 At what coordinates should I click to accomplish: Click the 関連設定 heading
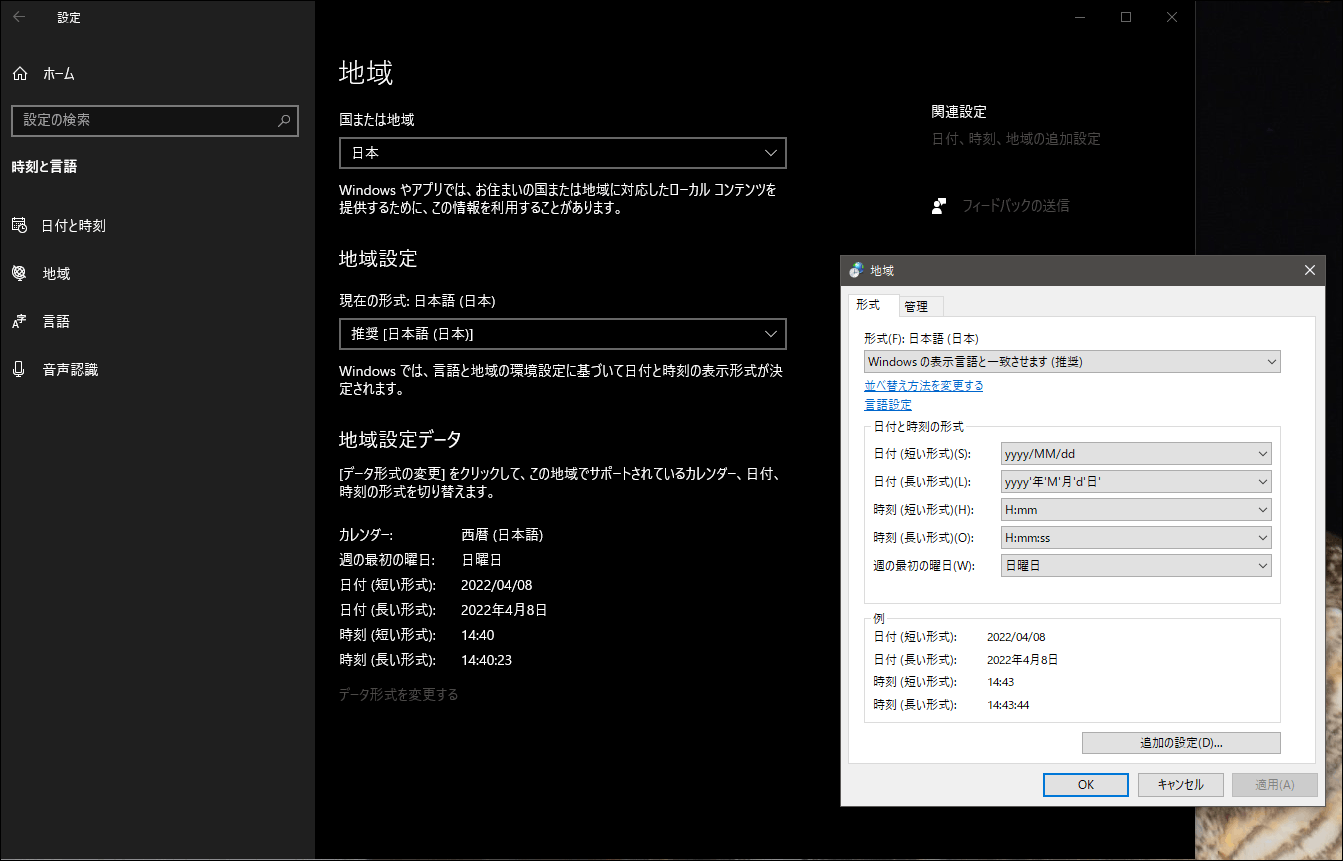(x=959, y=112)
